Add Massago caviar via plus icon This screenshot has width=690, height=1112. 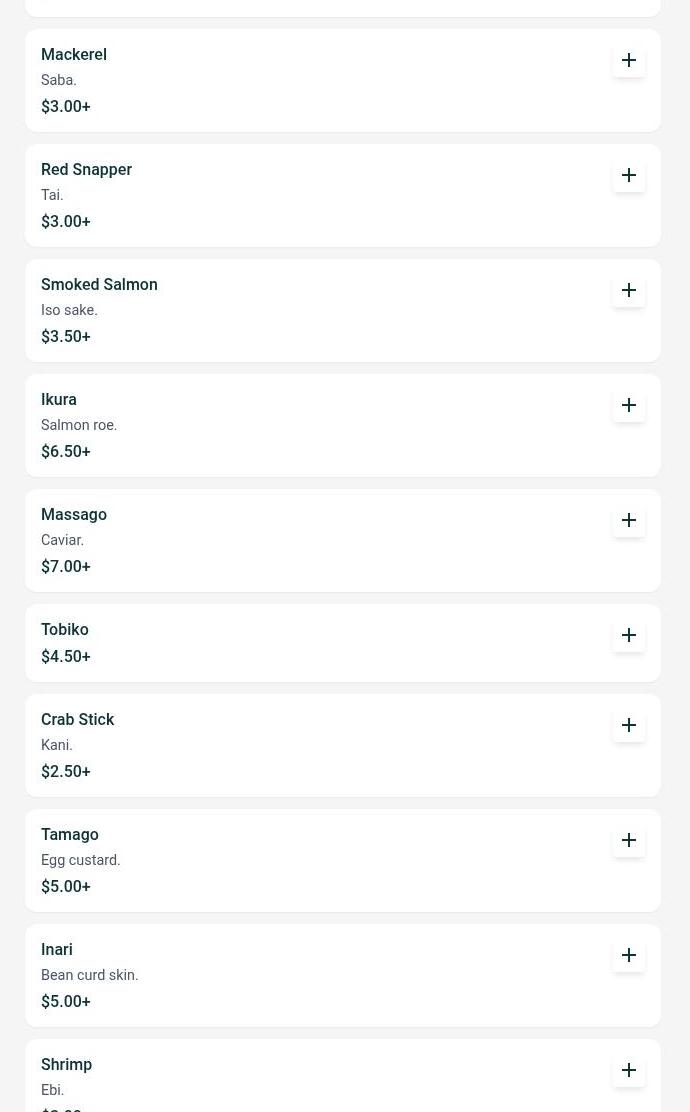point(629,520)
